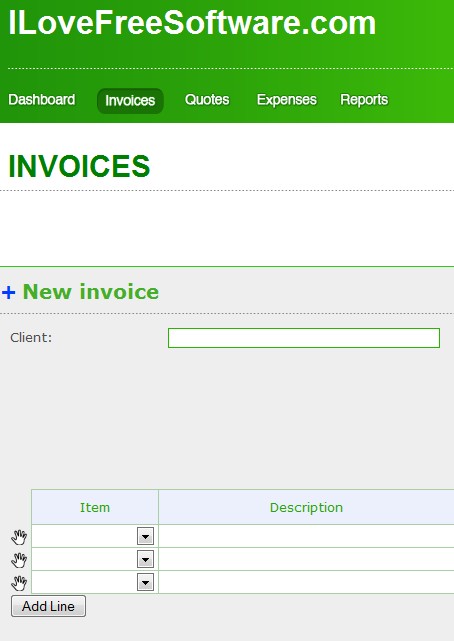Screen dimensions: 454x641
Task: Click the ILoveFreeSoftware.com site title
Action: 192,23
